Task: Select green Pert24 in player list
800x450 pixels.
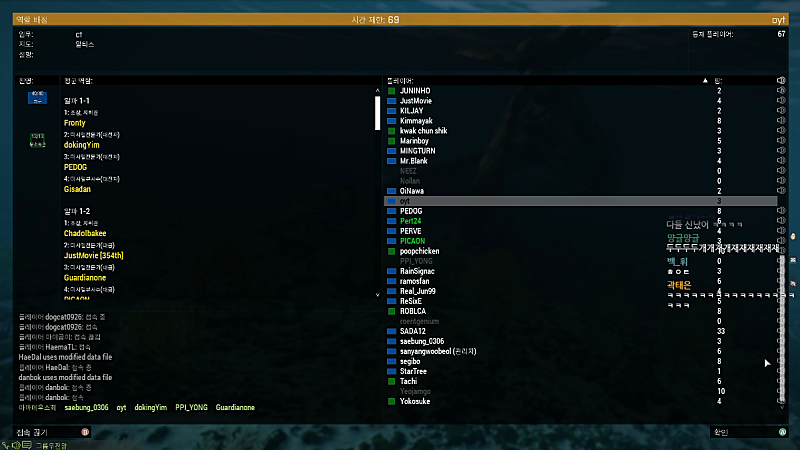Action: pos(411,221)
